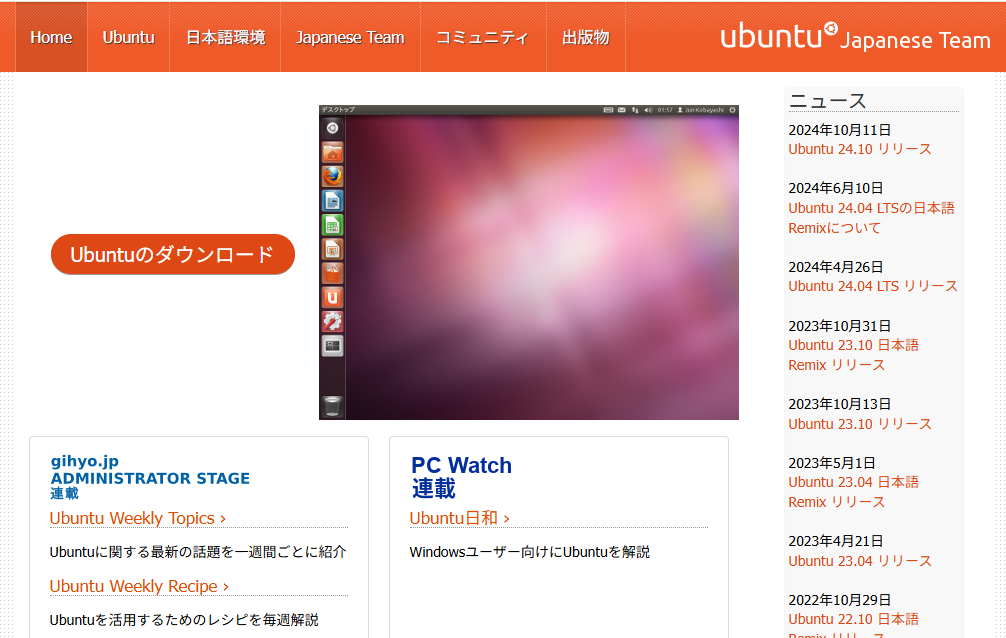Click the date 2023年10月31日
The height and width of the screenshot is (638, 1006).
[x=839, y=326]
